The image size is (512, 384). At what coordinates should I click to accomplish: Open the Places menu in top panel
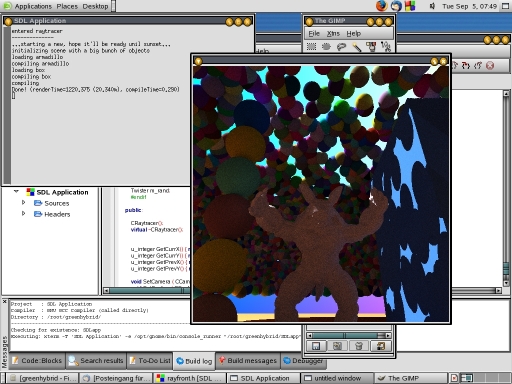tap(67, 6)
